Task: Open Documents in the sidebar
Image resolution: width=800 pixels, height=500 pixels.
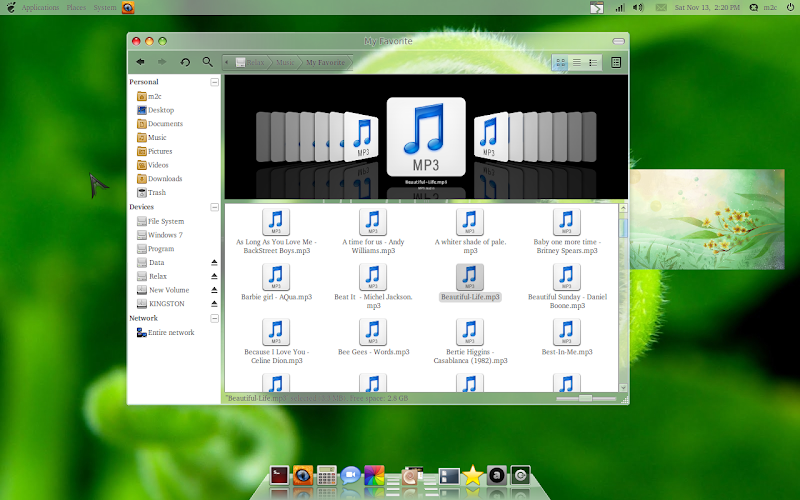Action: pyautogui.click(x=160, y=123)
